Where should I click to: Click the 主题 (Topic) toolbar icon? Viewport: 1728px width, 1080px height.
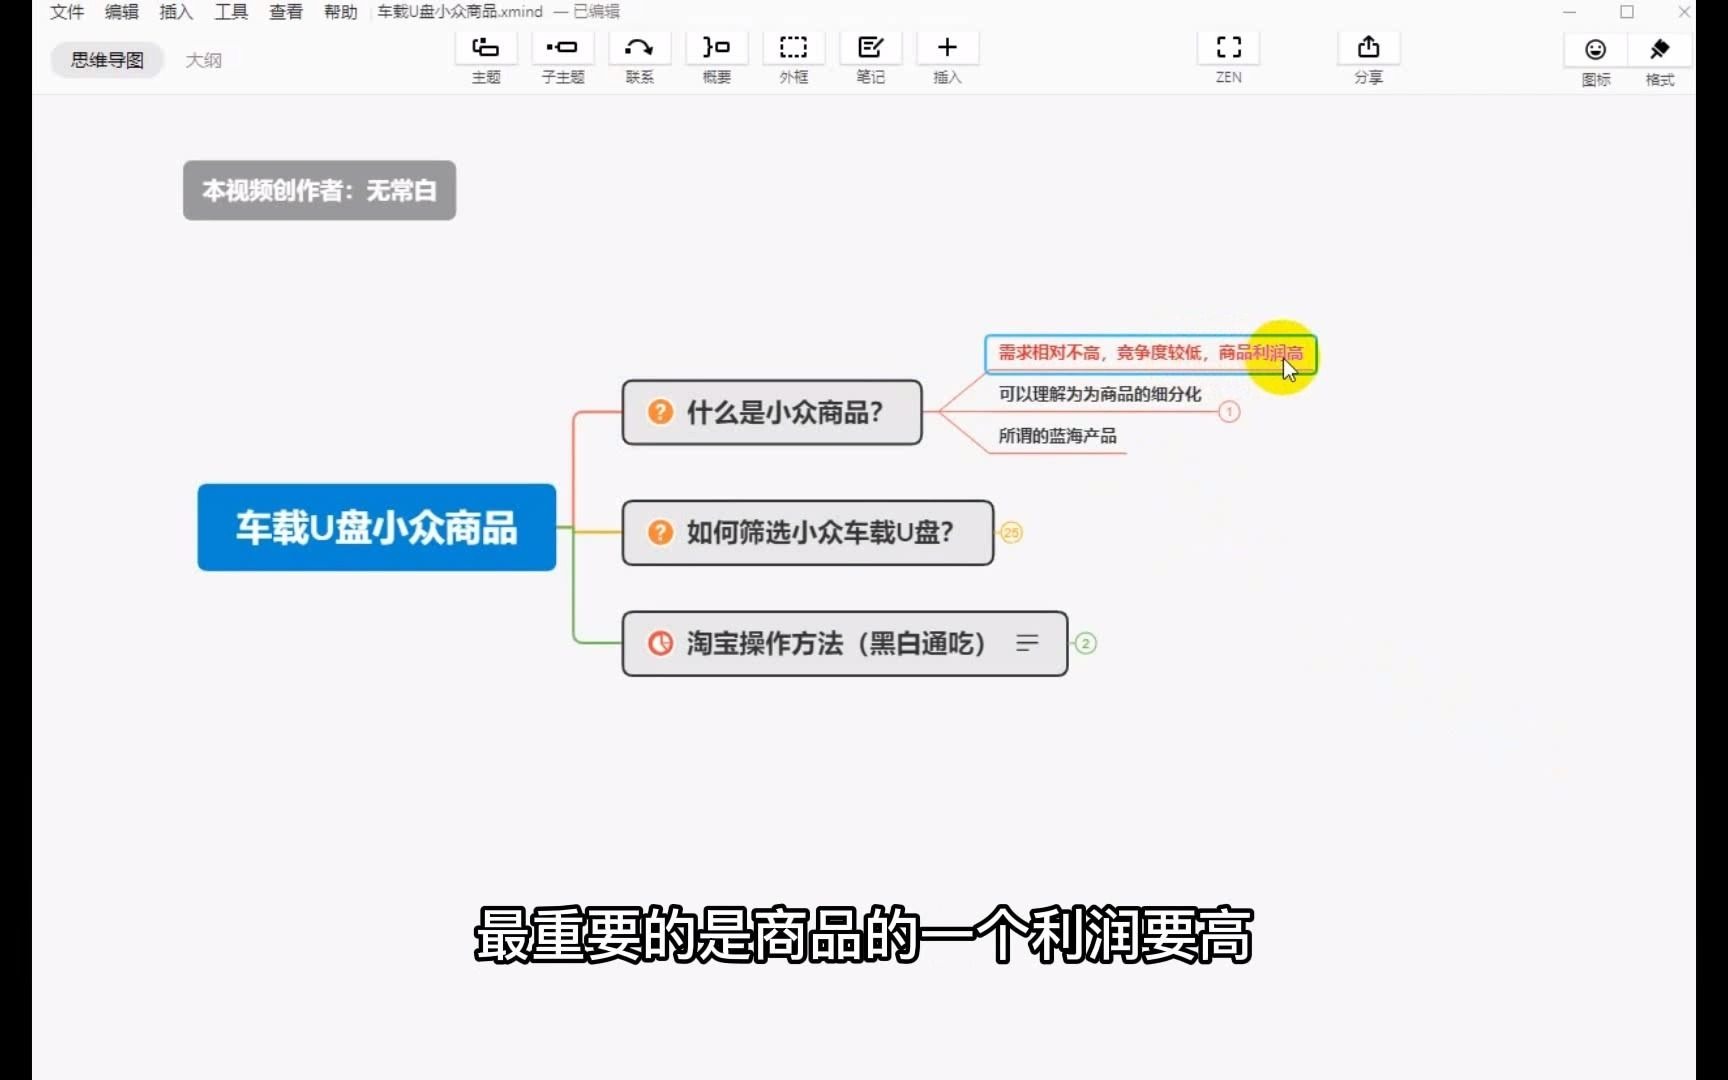coord(486,47)
